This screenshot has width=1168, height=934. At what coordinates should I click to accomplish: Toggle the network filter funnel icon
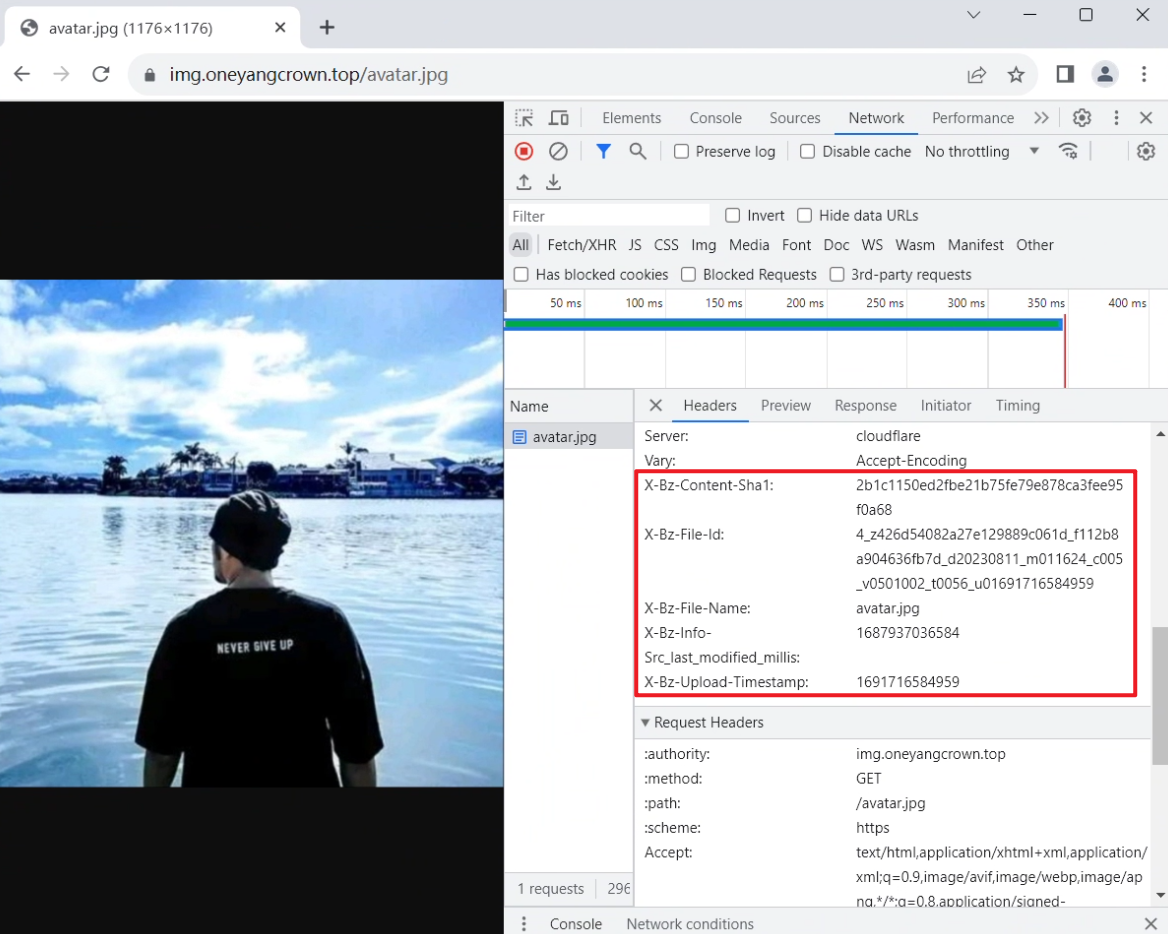(x=603, y=151)
